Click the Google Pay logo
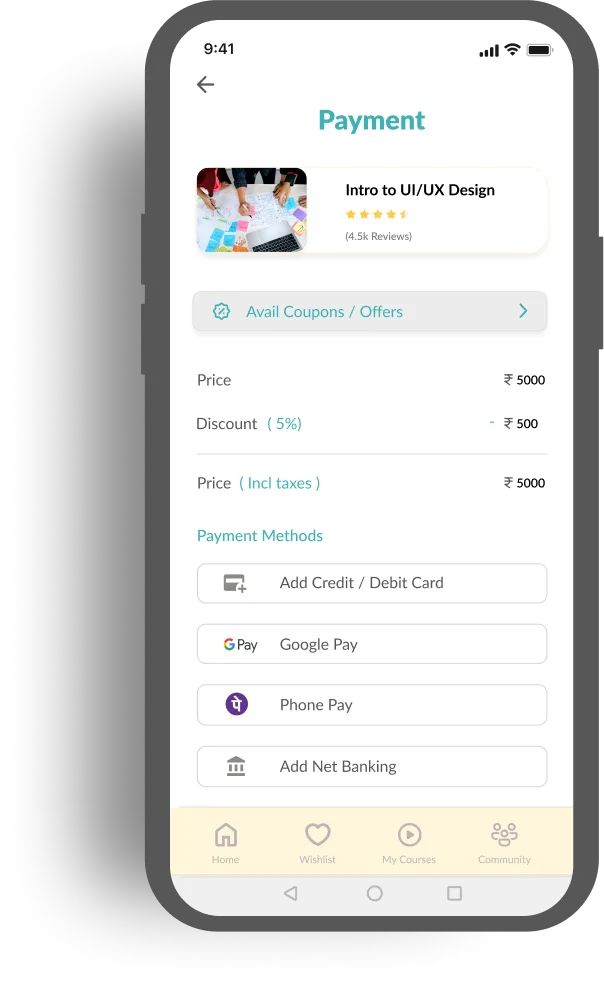This screenshot has height=988, width=604. (x=240, y=645)
